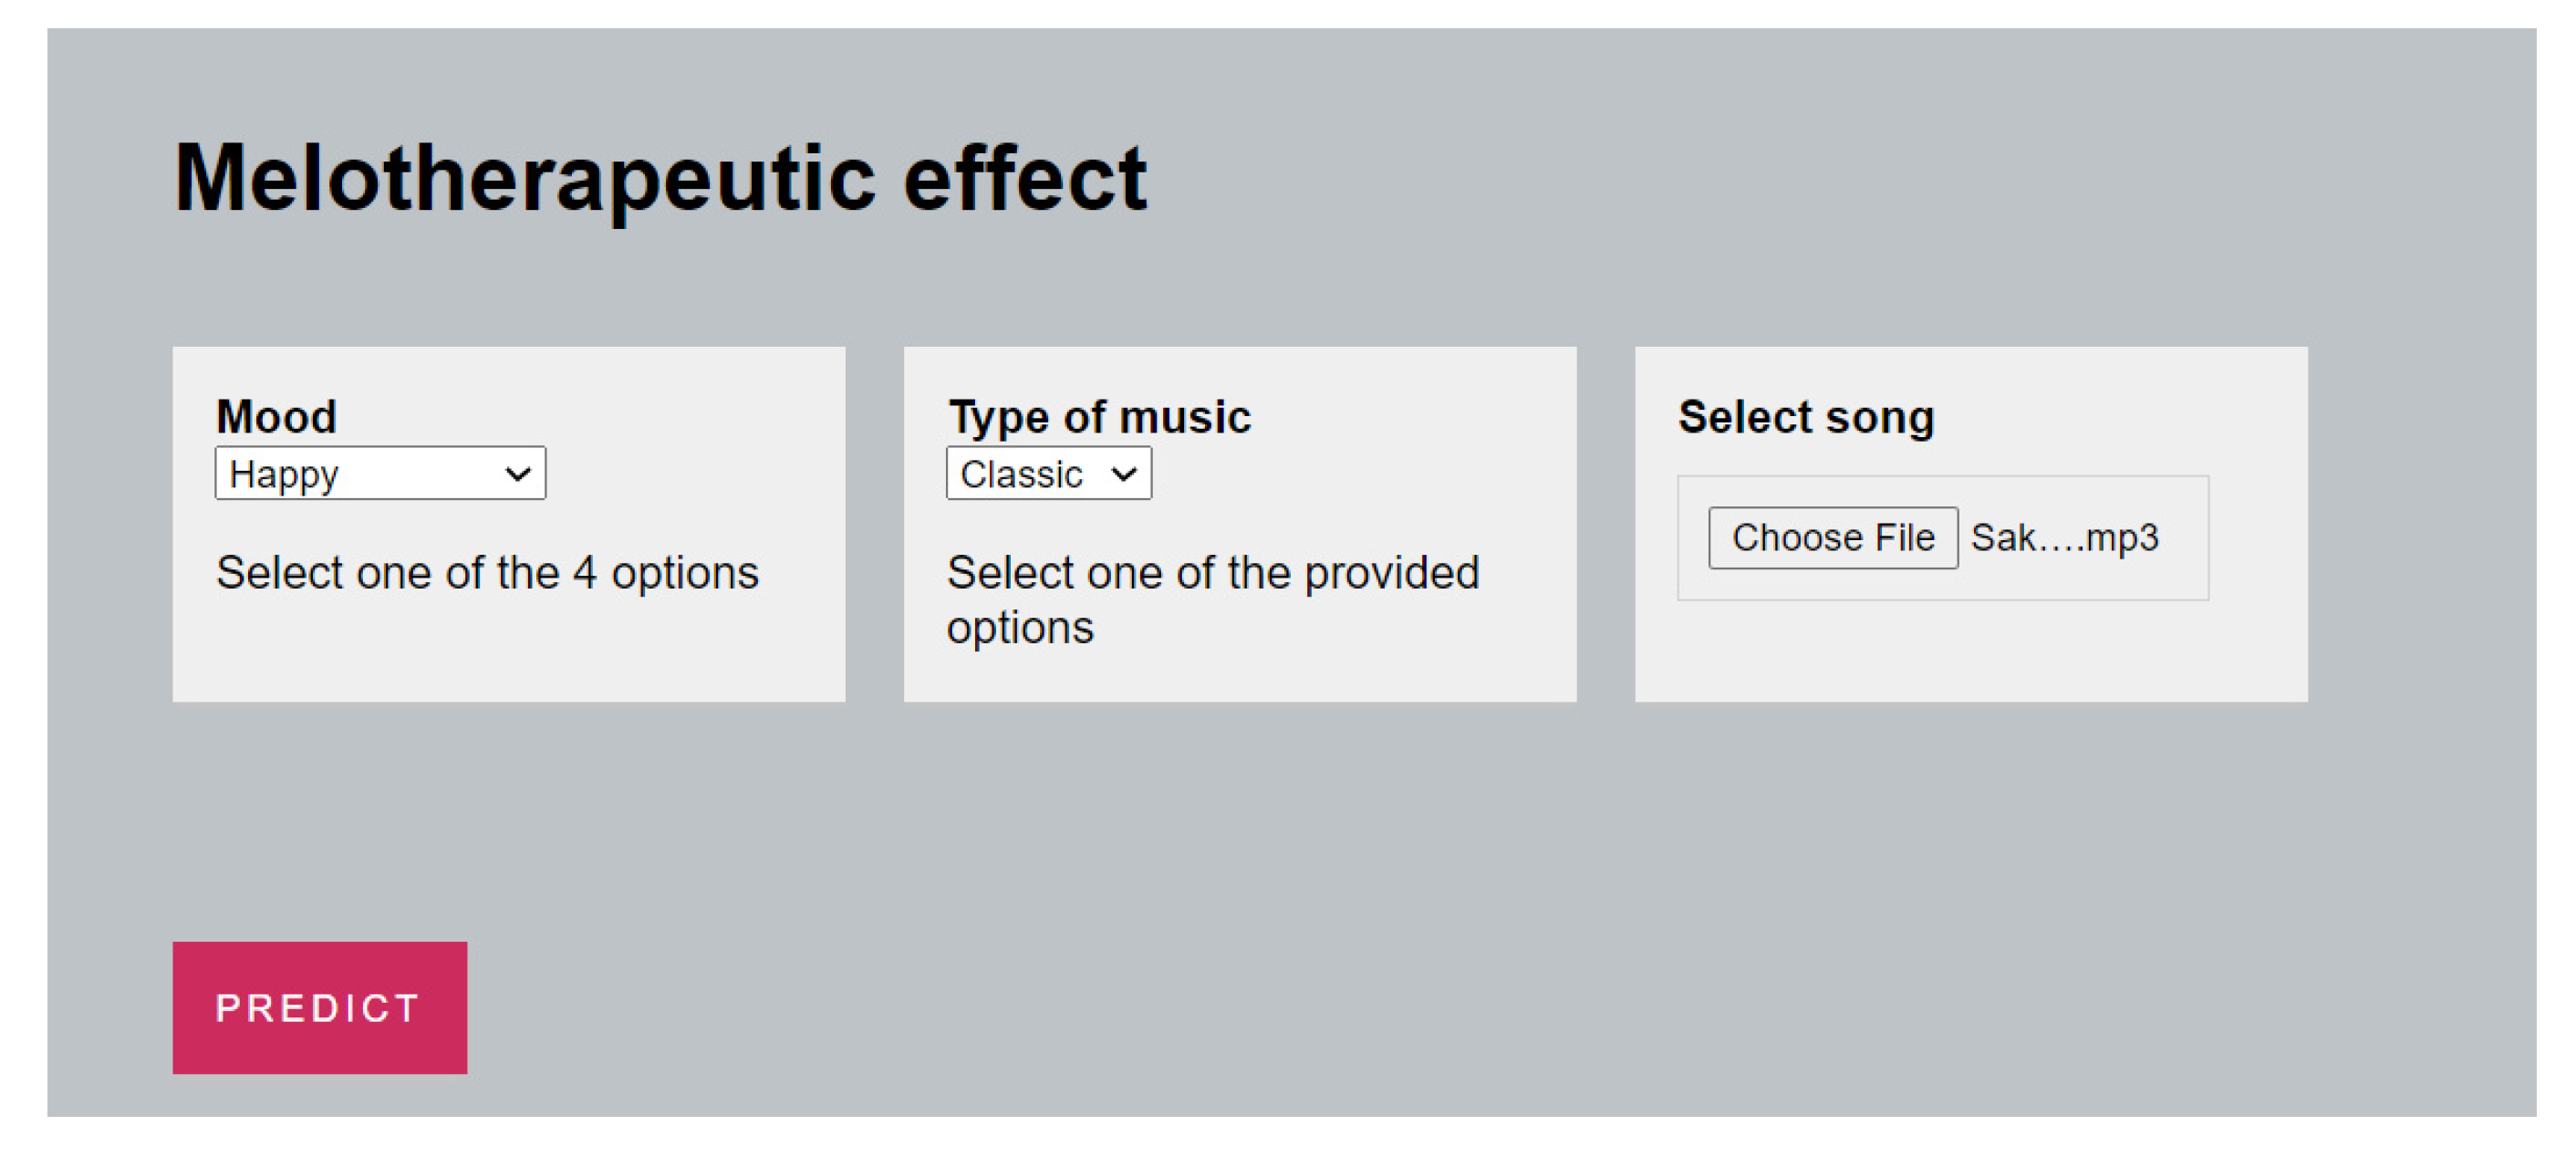Select the word Happy inside the Mood selector

pos(284,474)
